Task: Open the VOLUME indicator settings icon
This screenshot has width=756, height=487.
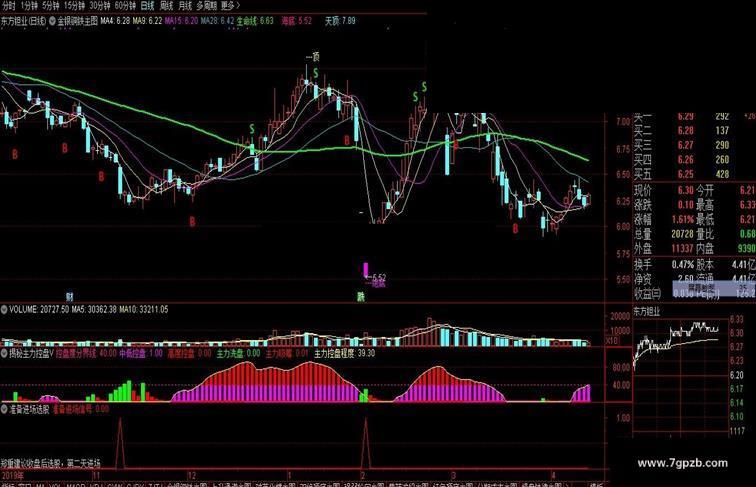Action: 4,310
